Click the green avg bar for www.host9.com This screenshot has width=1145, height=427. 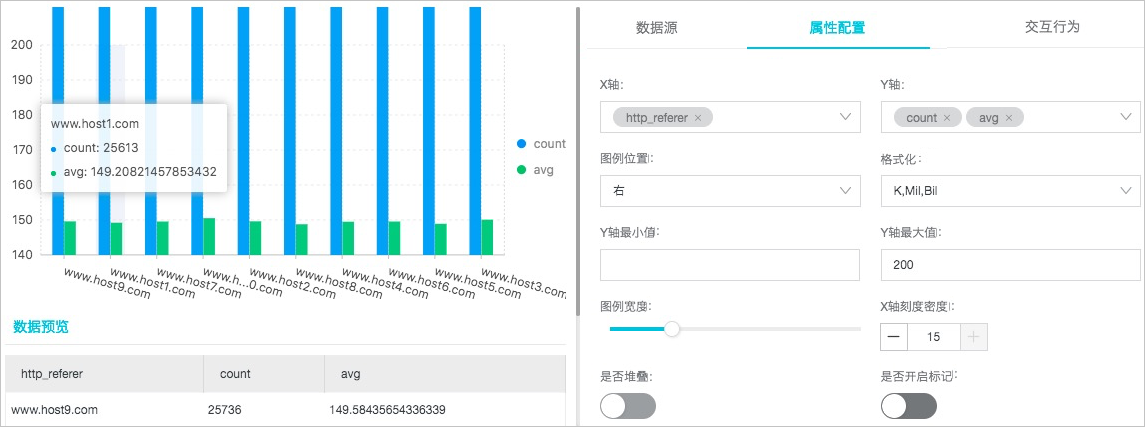click(70, 238)
